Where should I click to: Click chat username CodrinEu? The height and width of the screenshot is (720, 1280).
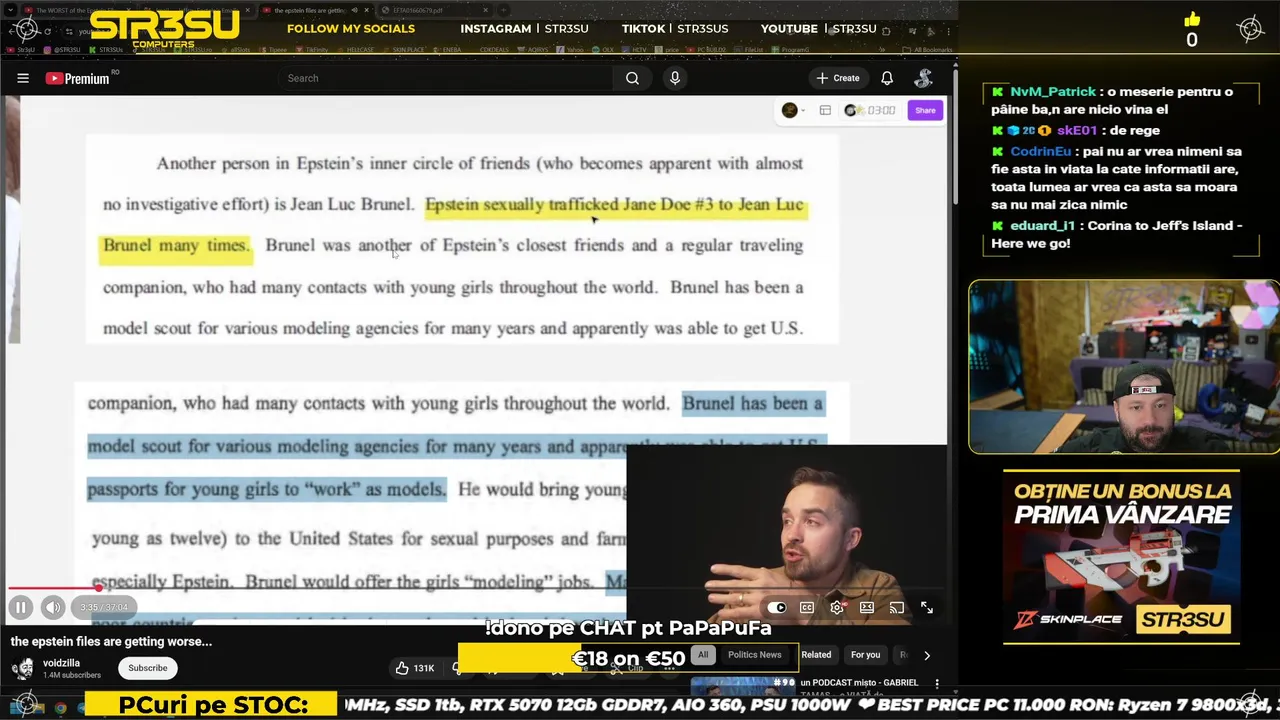pos(1040,152)
